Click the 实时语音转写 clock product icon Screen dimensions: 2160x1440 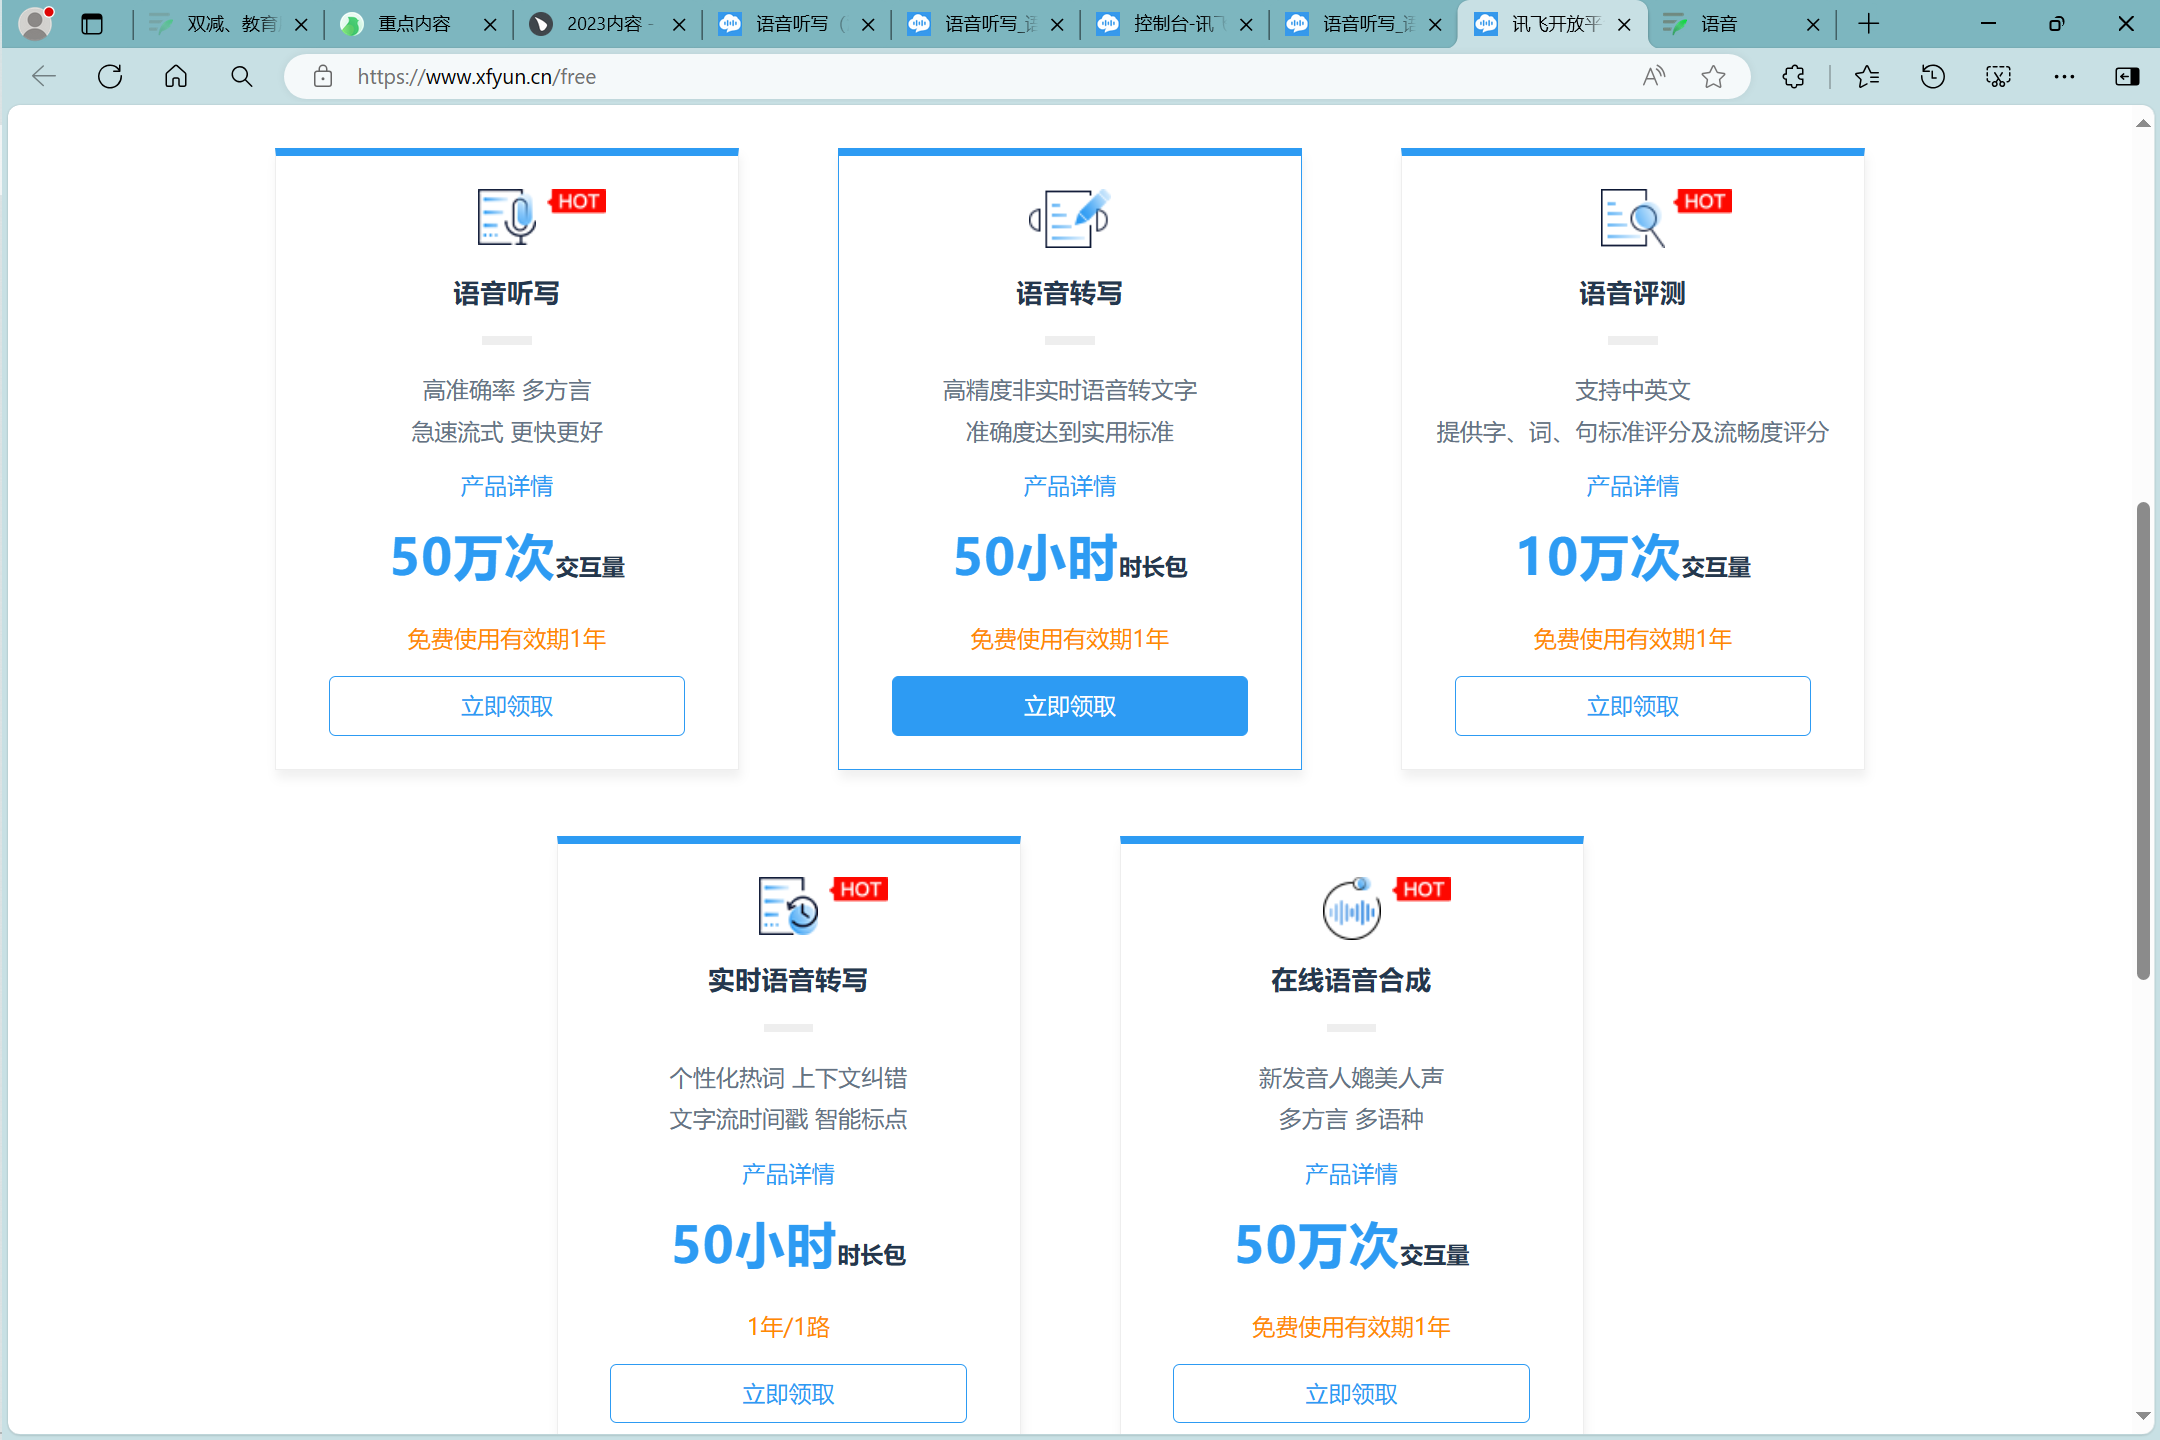(788, 905)
